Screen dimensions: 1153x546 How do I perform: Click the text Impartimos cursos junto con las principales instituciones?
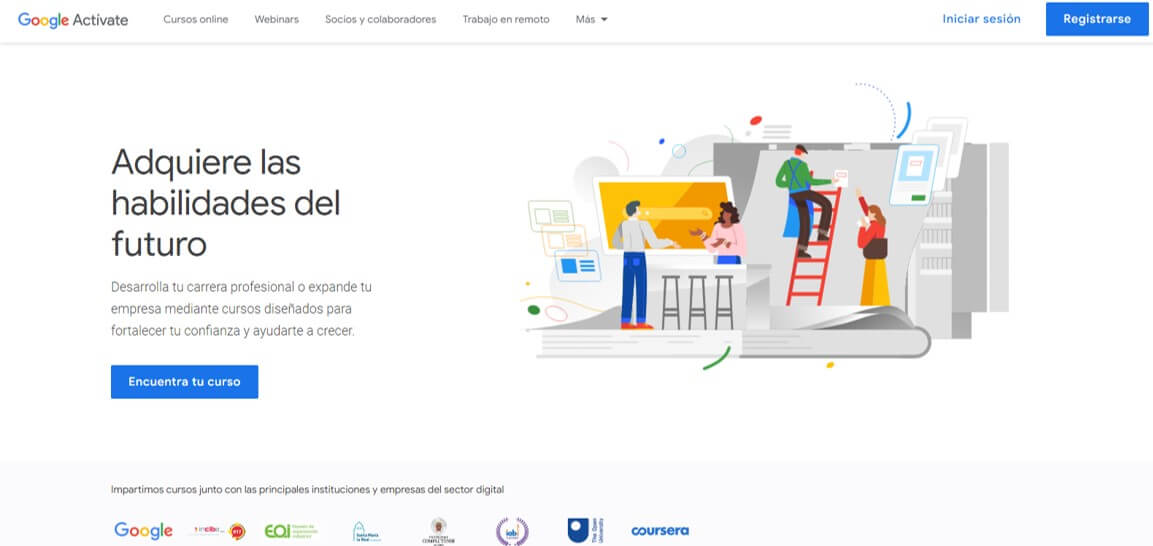click(307, 489)
